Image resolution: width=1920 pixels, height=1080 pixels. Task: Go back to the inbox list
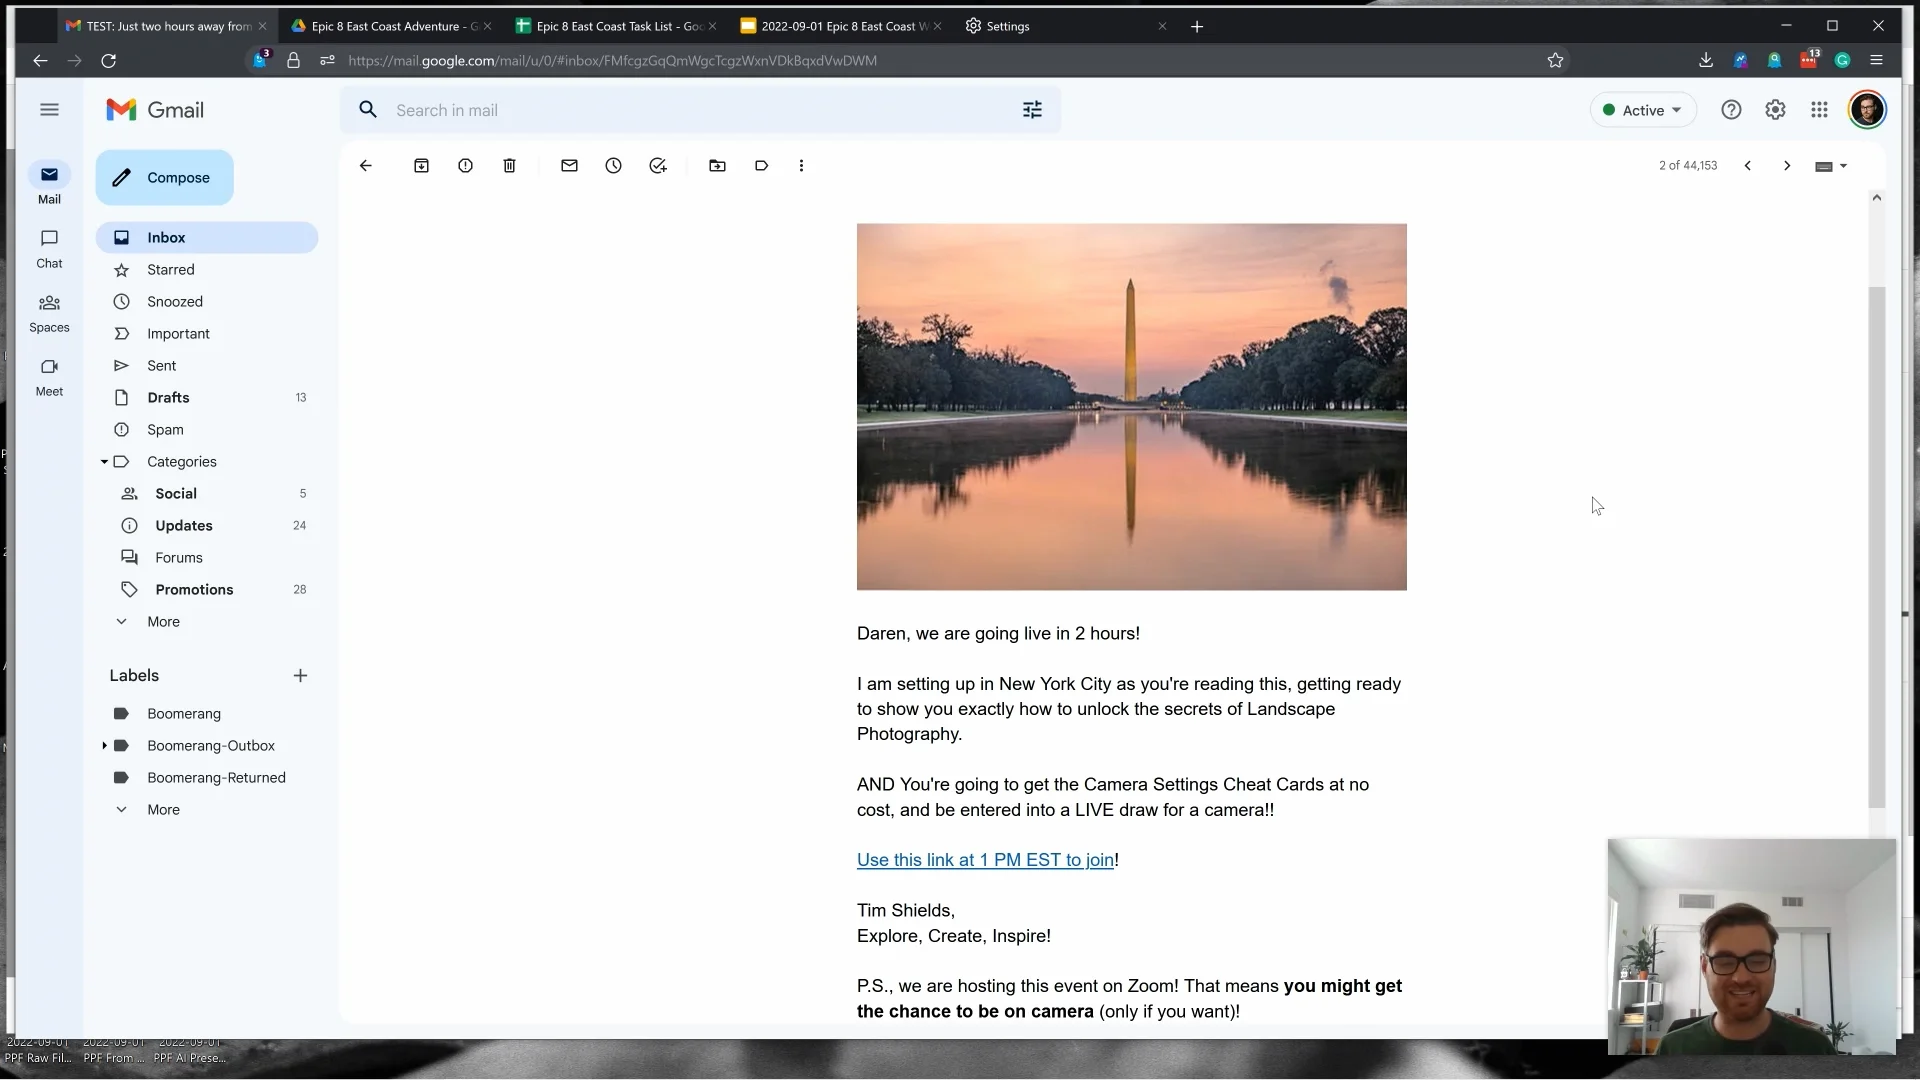365,166
